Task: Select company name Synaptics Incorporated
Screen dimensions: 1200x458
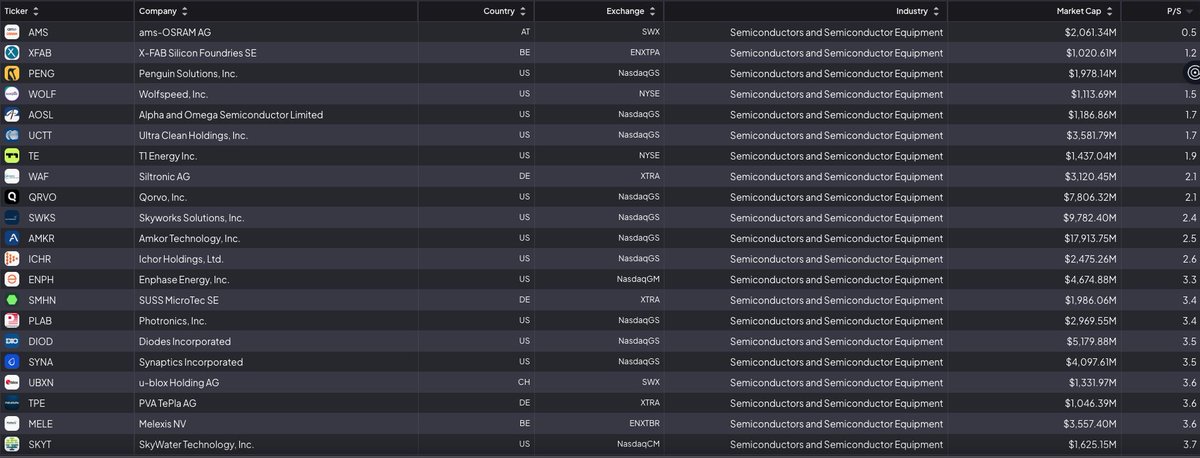Action: 191,362
